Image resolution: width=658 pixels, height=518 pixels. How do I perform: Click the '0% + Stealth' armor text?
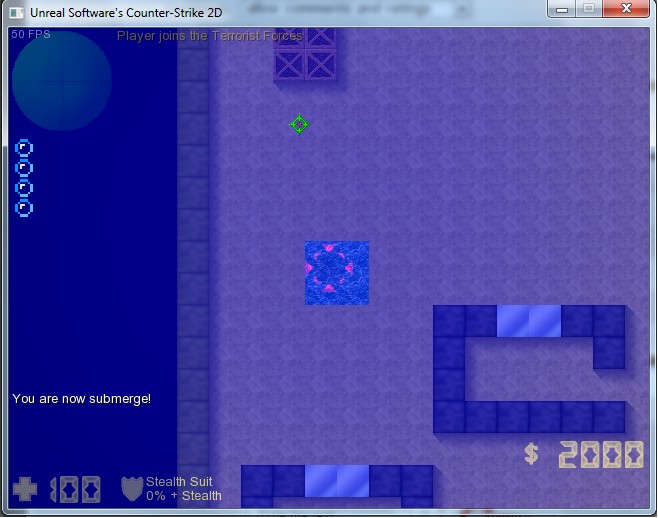184,496
